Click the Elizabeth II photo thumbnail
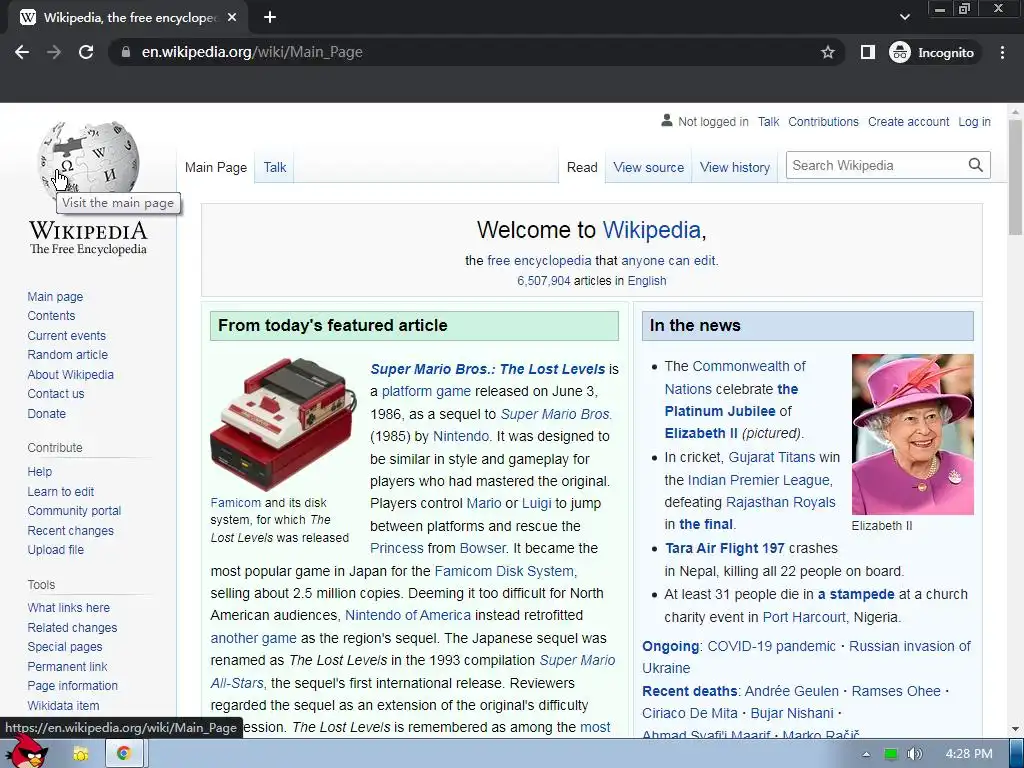Screen dimensions: 1024x768 coord(912,434)
